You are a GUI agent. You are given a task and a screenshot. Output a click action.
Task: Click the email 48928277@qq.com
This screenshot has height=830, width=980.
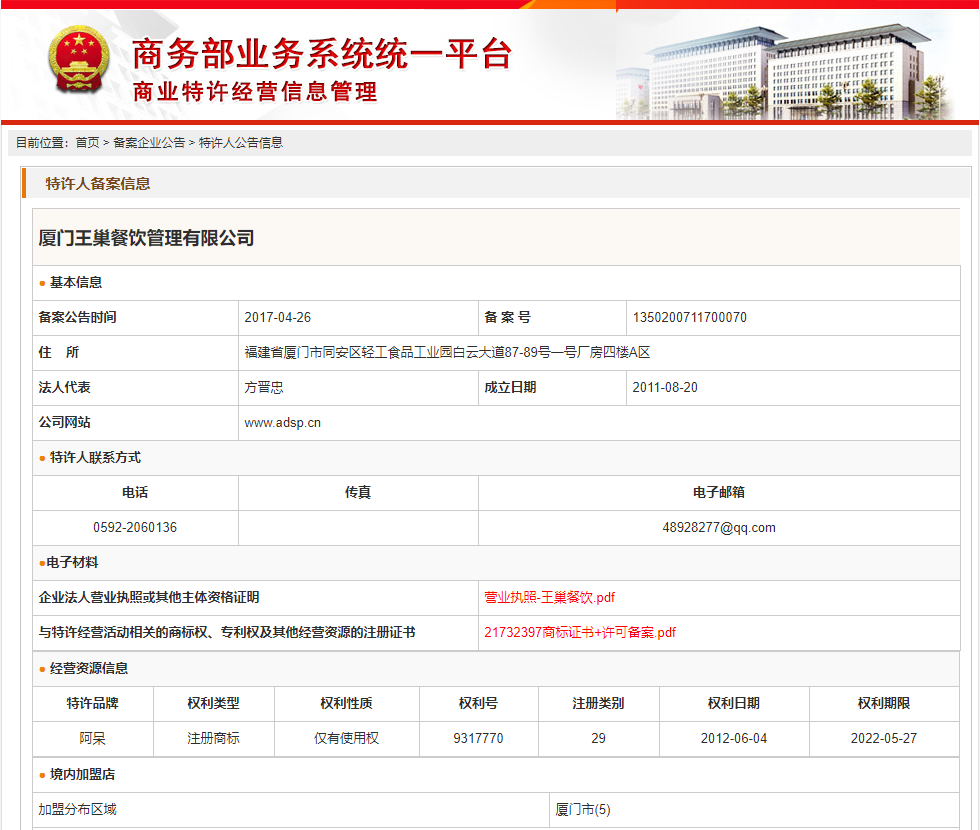(719, 528)
